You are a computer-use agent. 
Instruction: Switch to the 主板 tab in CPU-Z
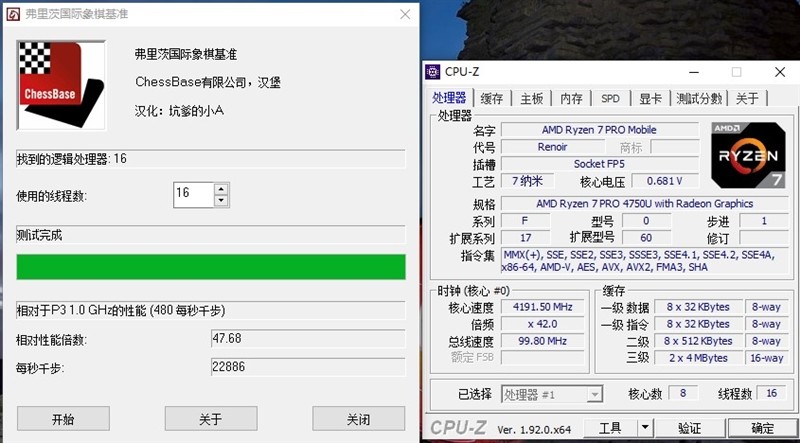pos(531,99)
